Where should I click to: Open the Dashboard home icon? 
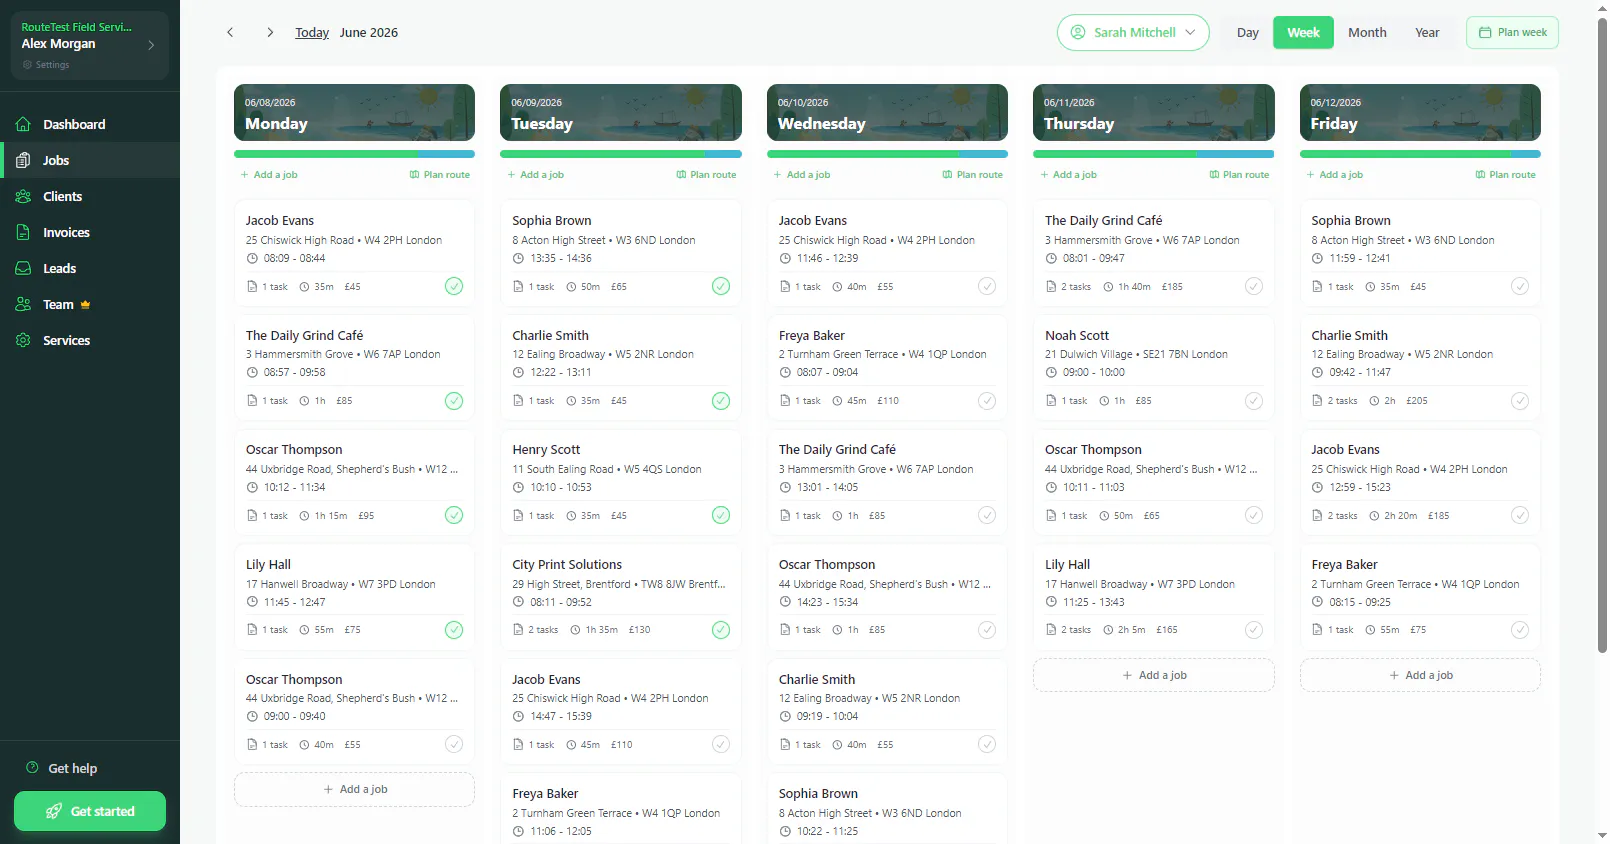click(x=23, y=125)
